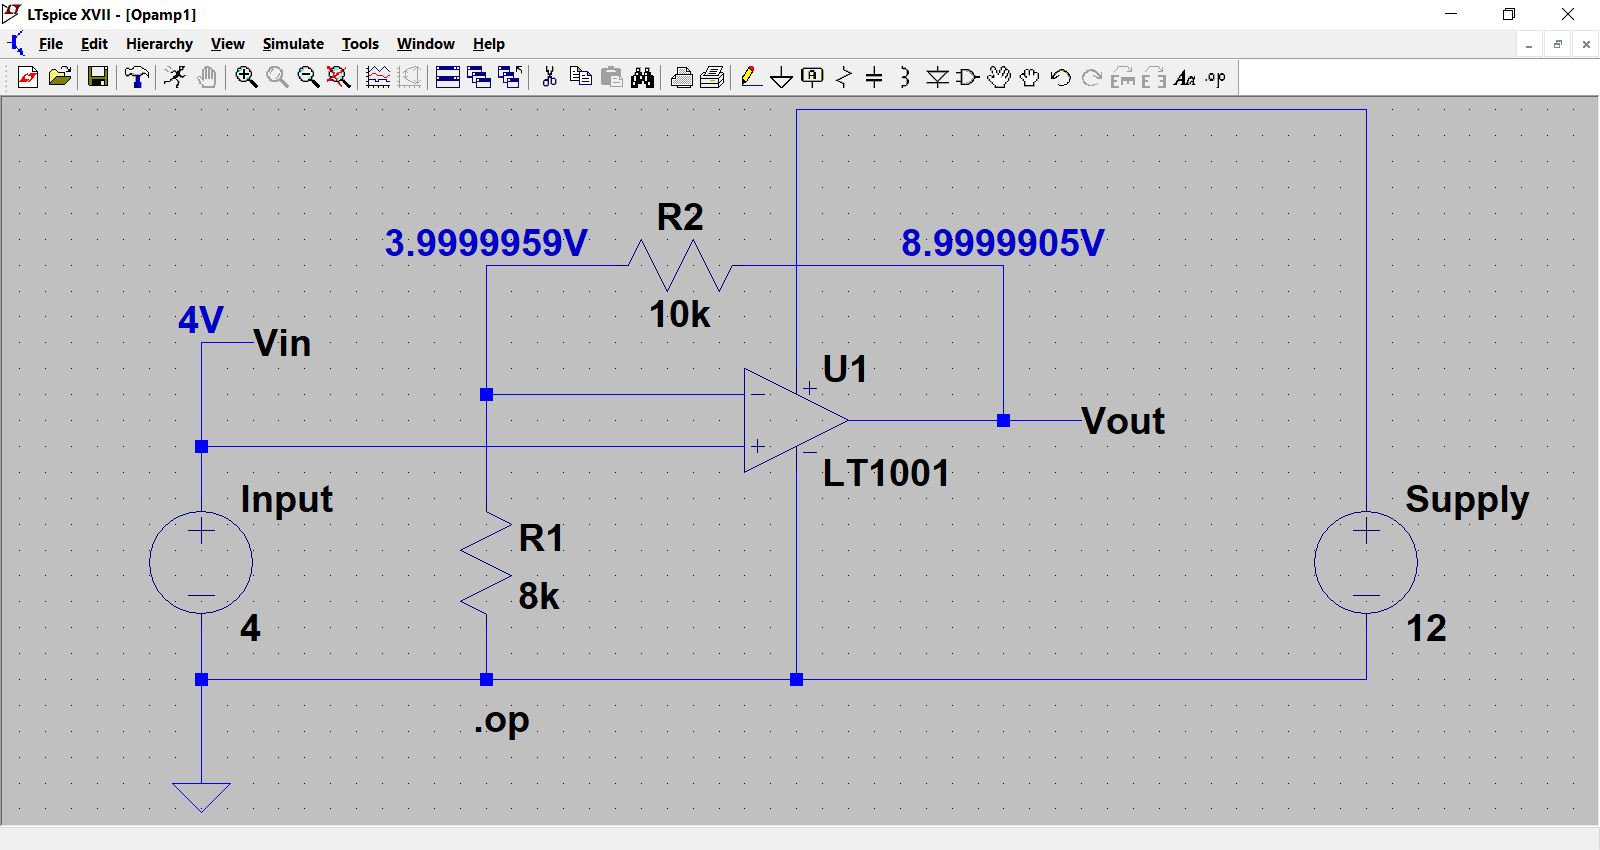Click the SPICE directive .op toolbar icon
Viewport: 1600px width, 850px height.
coord(1216,77)
